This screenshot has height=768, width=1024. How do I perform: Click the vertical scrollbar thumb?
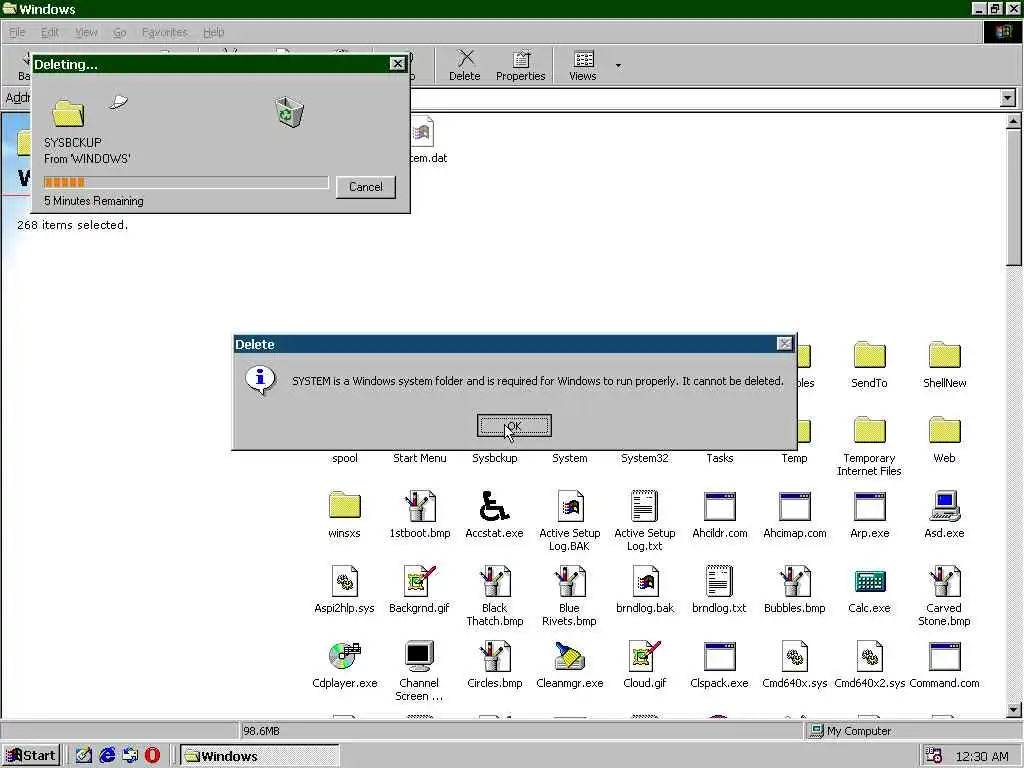coord(1014,197)
